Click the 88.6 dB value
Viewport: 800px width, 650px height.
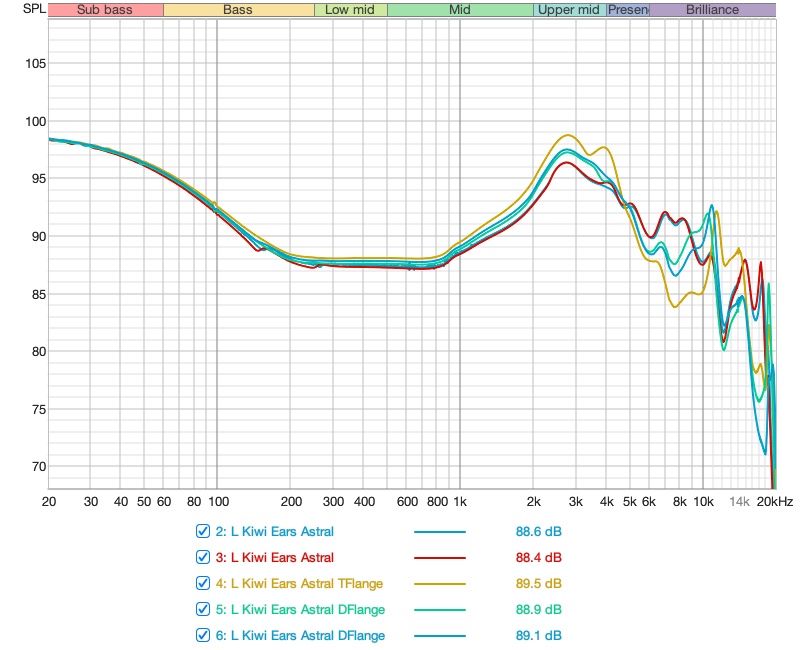[538, 532]
